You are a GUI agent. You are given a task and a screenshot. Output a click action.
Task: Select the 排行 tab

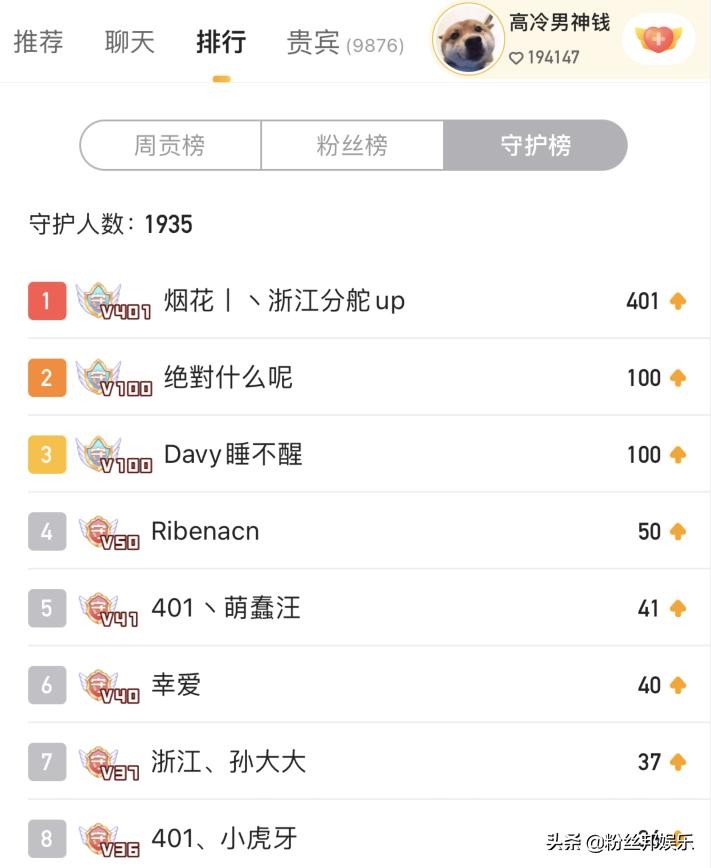[221, 43]
